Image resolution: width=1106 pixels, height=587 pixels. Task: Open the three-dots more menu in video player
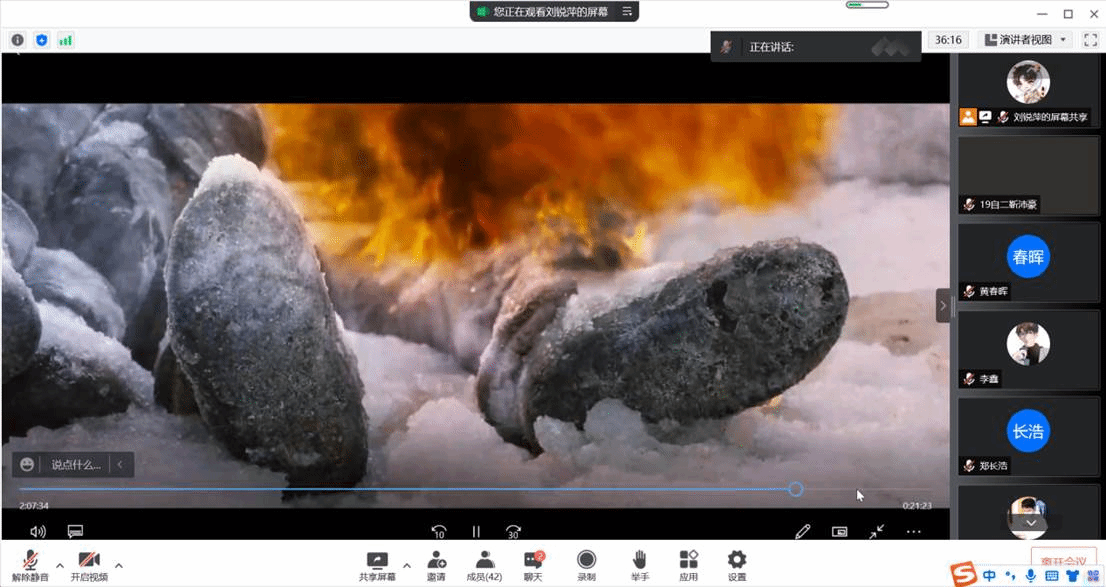pyautogui.click(x=913, y=532)
